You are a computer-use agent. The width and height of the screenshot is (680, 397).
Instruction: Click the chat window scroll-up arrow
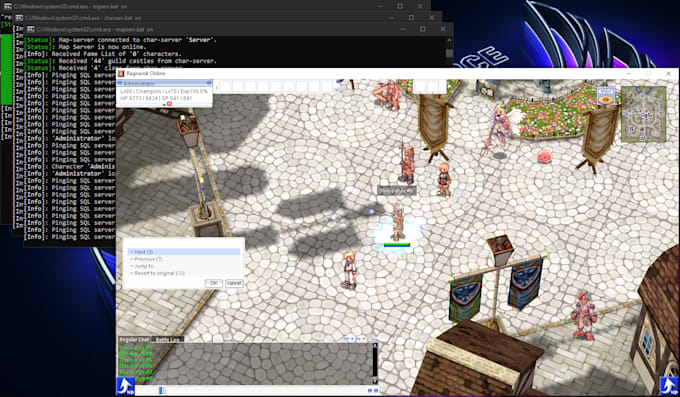(x=375, y=346)
